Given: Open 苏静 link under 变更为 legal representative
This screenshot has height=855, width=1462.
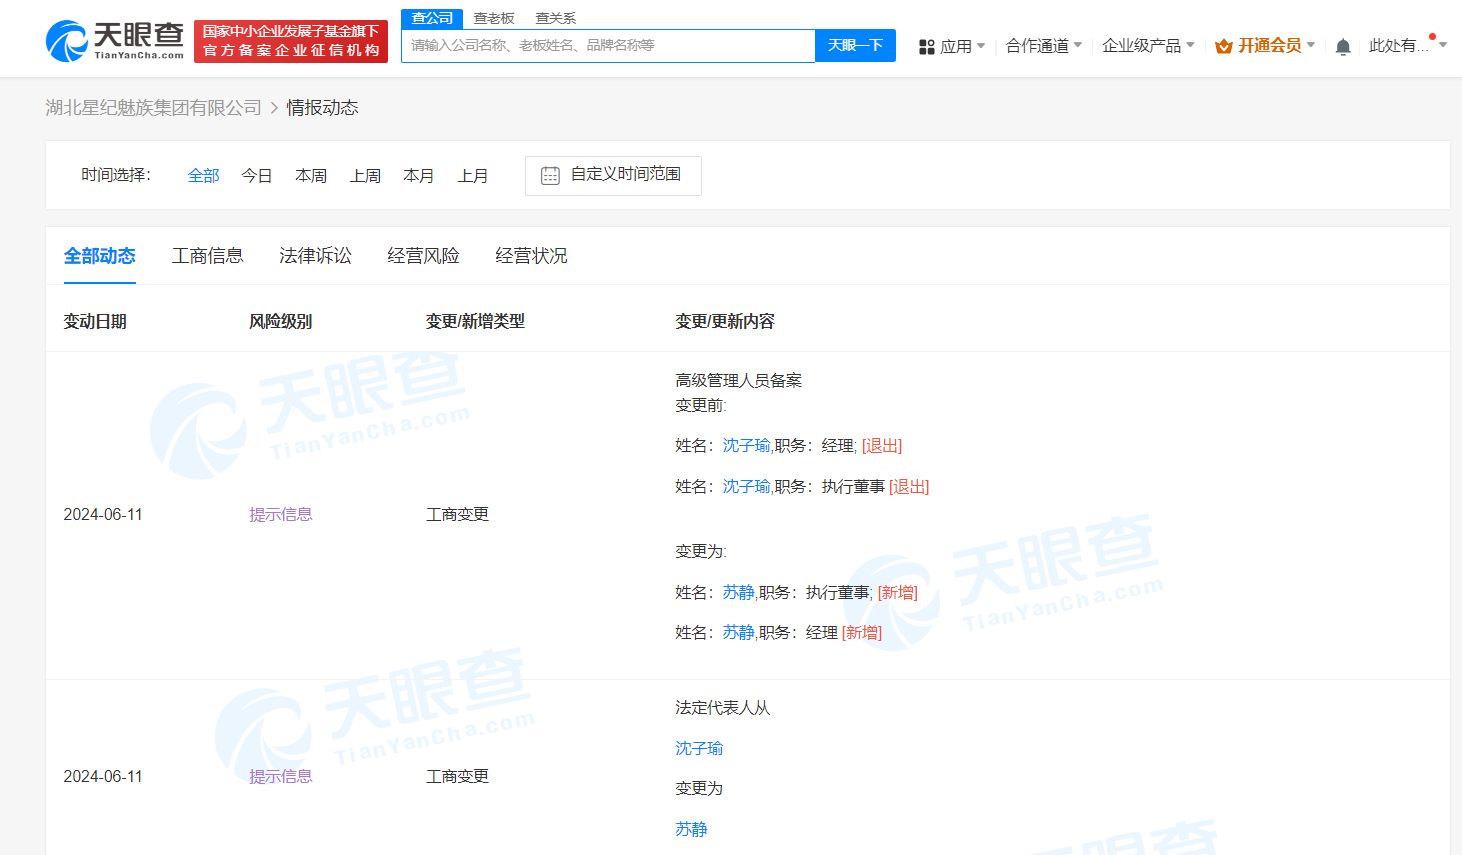Looking at the screenshot, I should [x=691, y=829].
